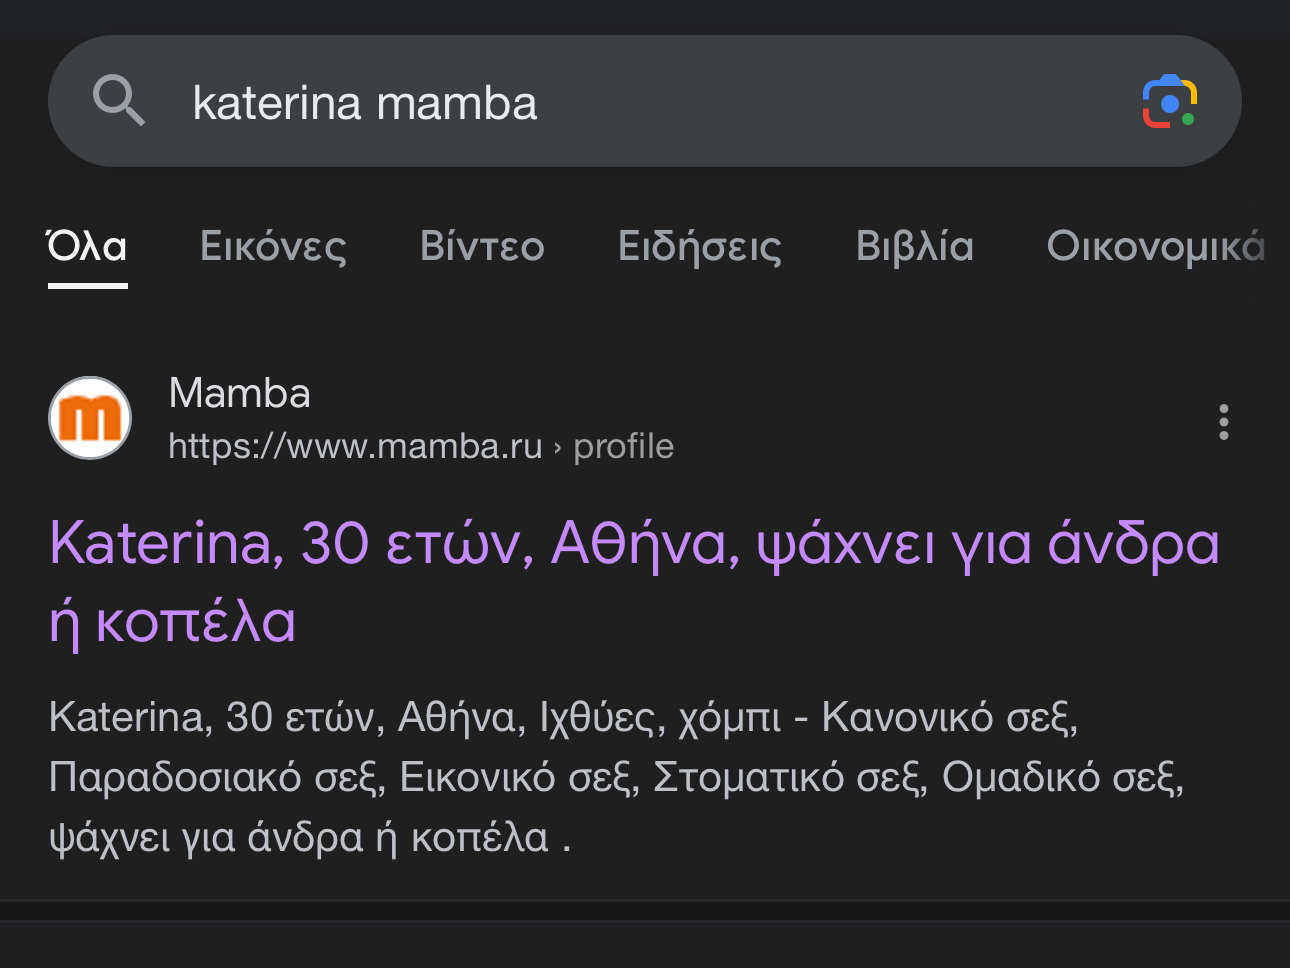1290x968 pixels.
Task: Click the orange Mamba site favicon
Action: tap(90, 418)
